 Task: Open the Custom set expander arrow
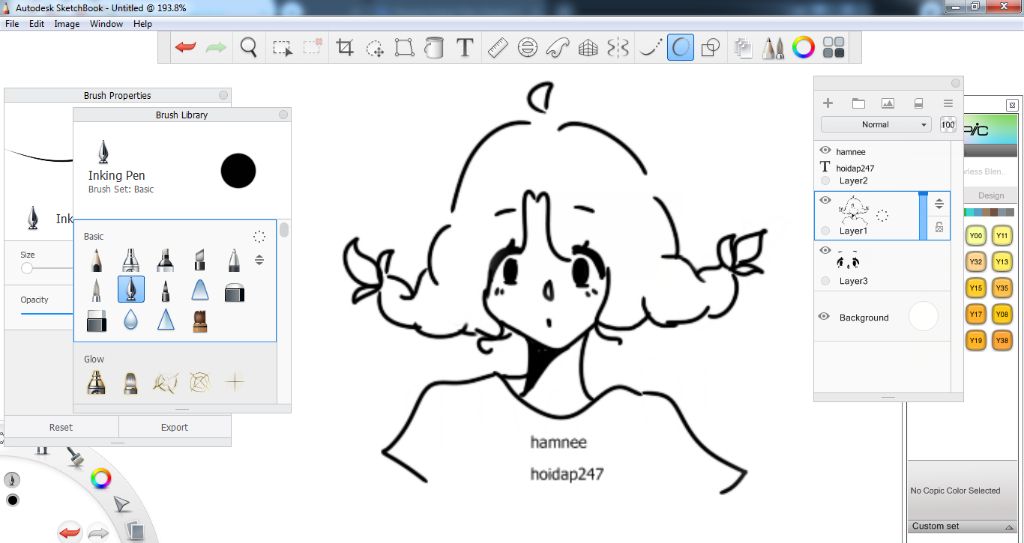pos(1008,526)
